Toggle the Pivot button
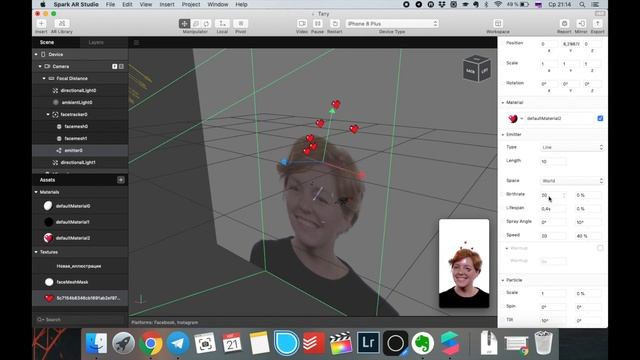640x360 pixels. point(240,23)
